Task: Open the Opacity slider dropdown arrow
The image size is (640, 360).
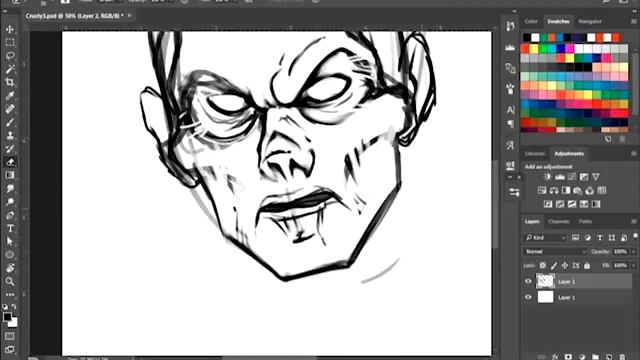Action: pos(633,251)
